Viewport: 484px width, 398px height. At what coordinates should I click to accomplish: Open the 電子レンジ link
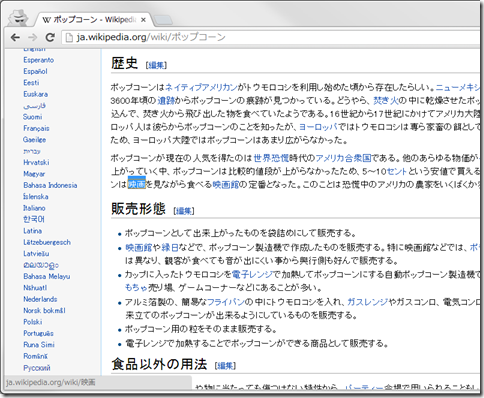[x=252, y=274]
